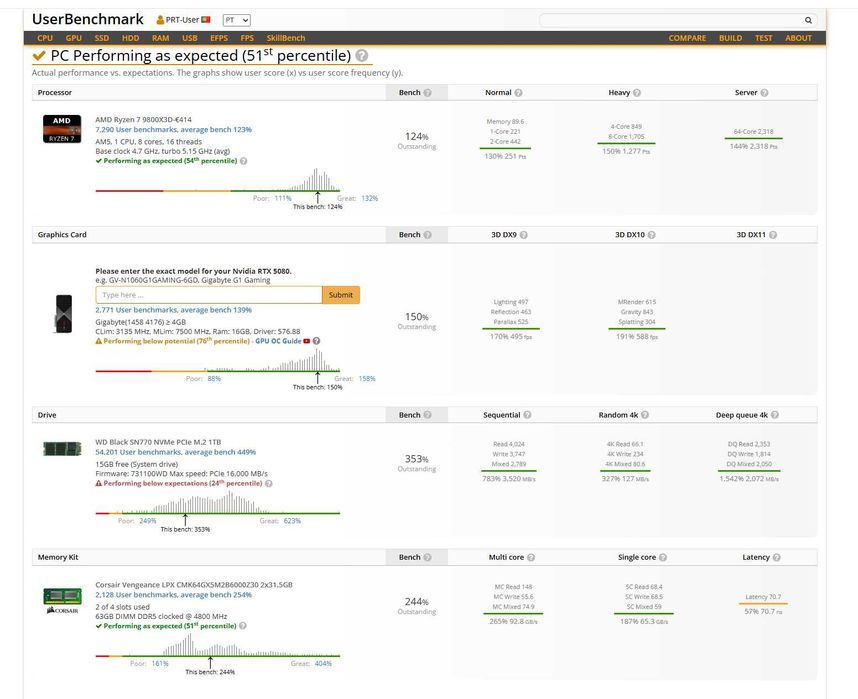Click the AMD Ryzen 7 processor thumbnail
The image size is (858, 699).
(x=62, y=129)
